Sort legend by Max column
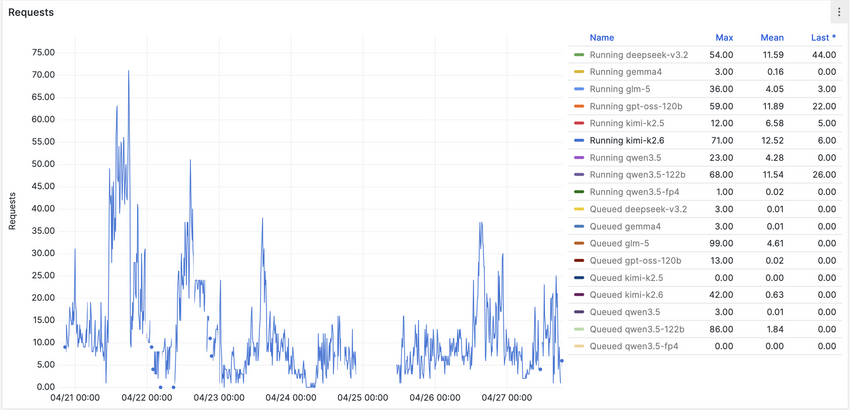850x410 pixels. (723, 38)
